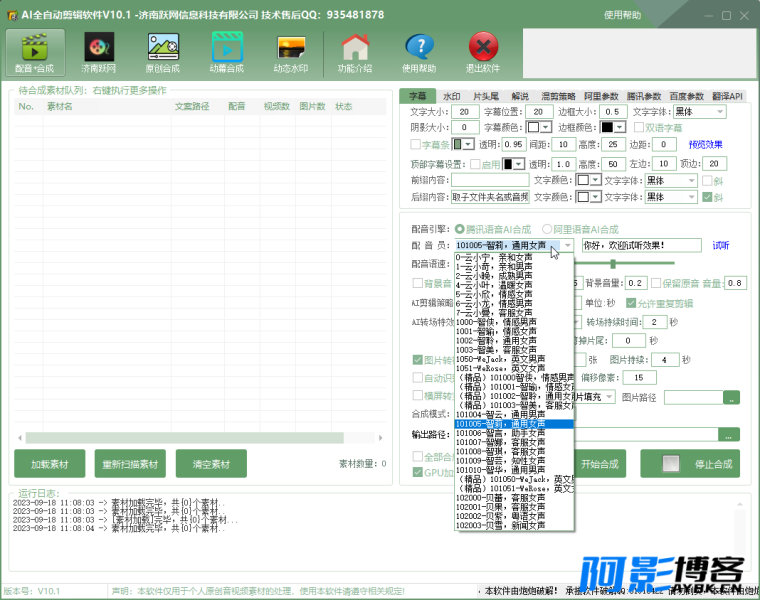Open the 翻译API tab
760x600 pixels.
coord(727,96)
